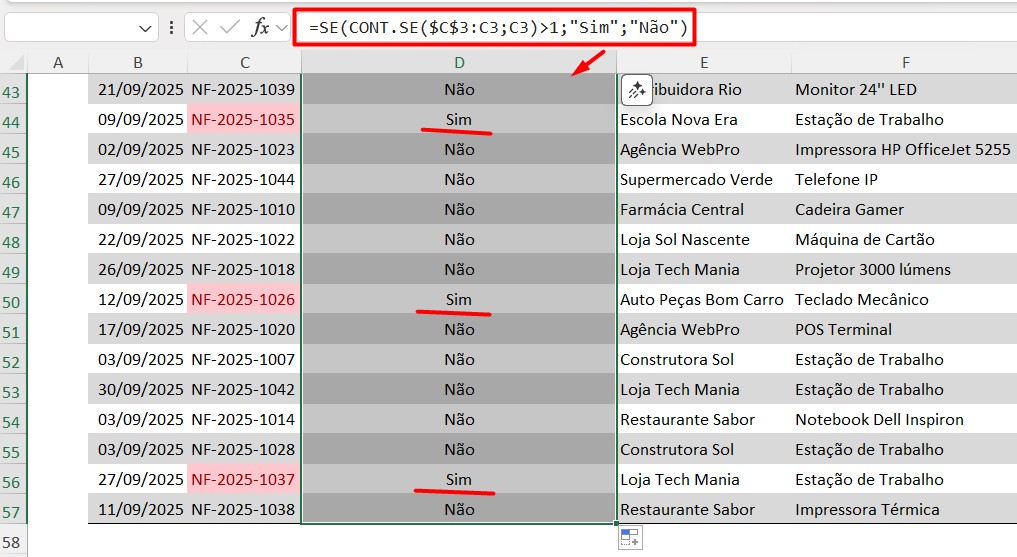Screen dimensions: 1017x557
Task: Click the pink NF-2025-1026 cell
Action: coord(243,300)
